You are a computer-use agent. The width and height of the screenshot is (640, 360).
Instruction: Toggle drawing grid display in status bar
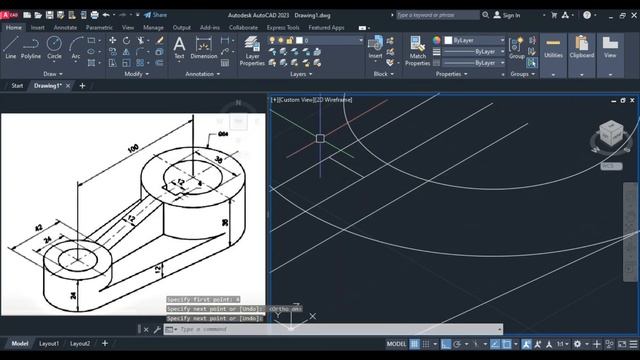coord(414,344)
